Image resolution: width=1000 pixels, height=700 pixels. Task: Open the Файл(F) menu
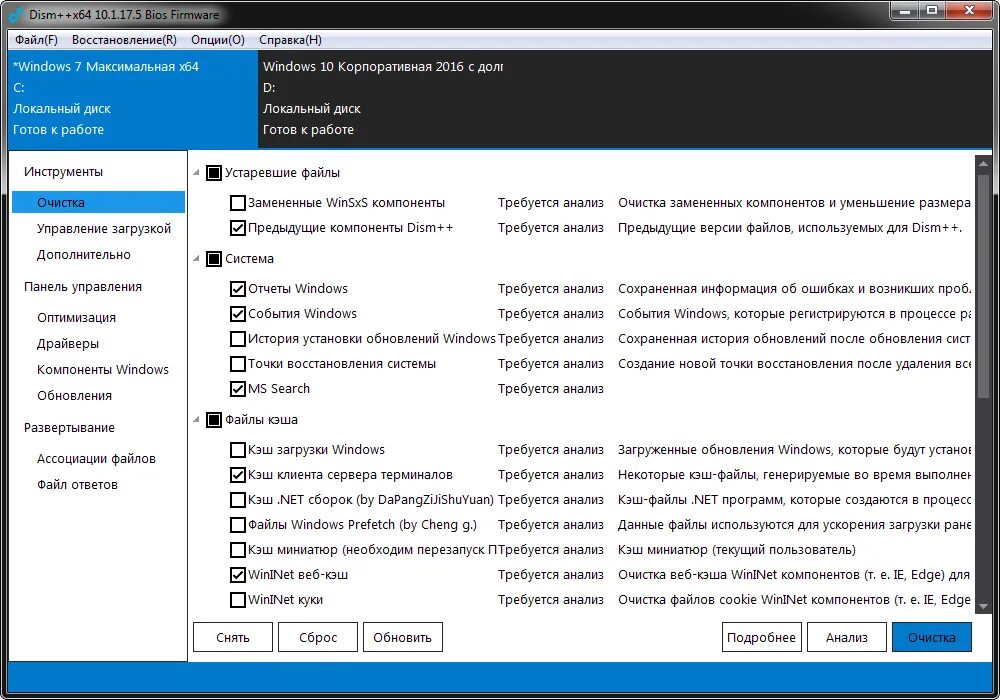(x=36, y=40)
